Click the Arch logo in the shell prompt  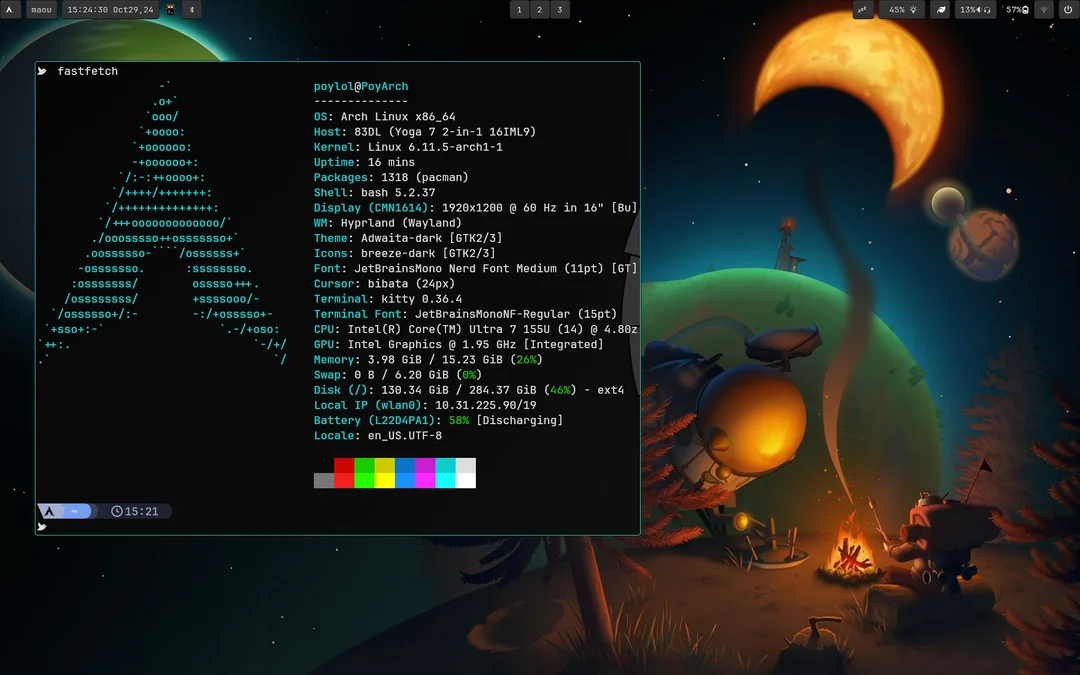(49, 511)
